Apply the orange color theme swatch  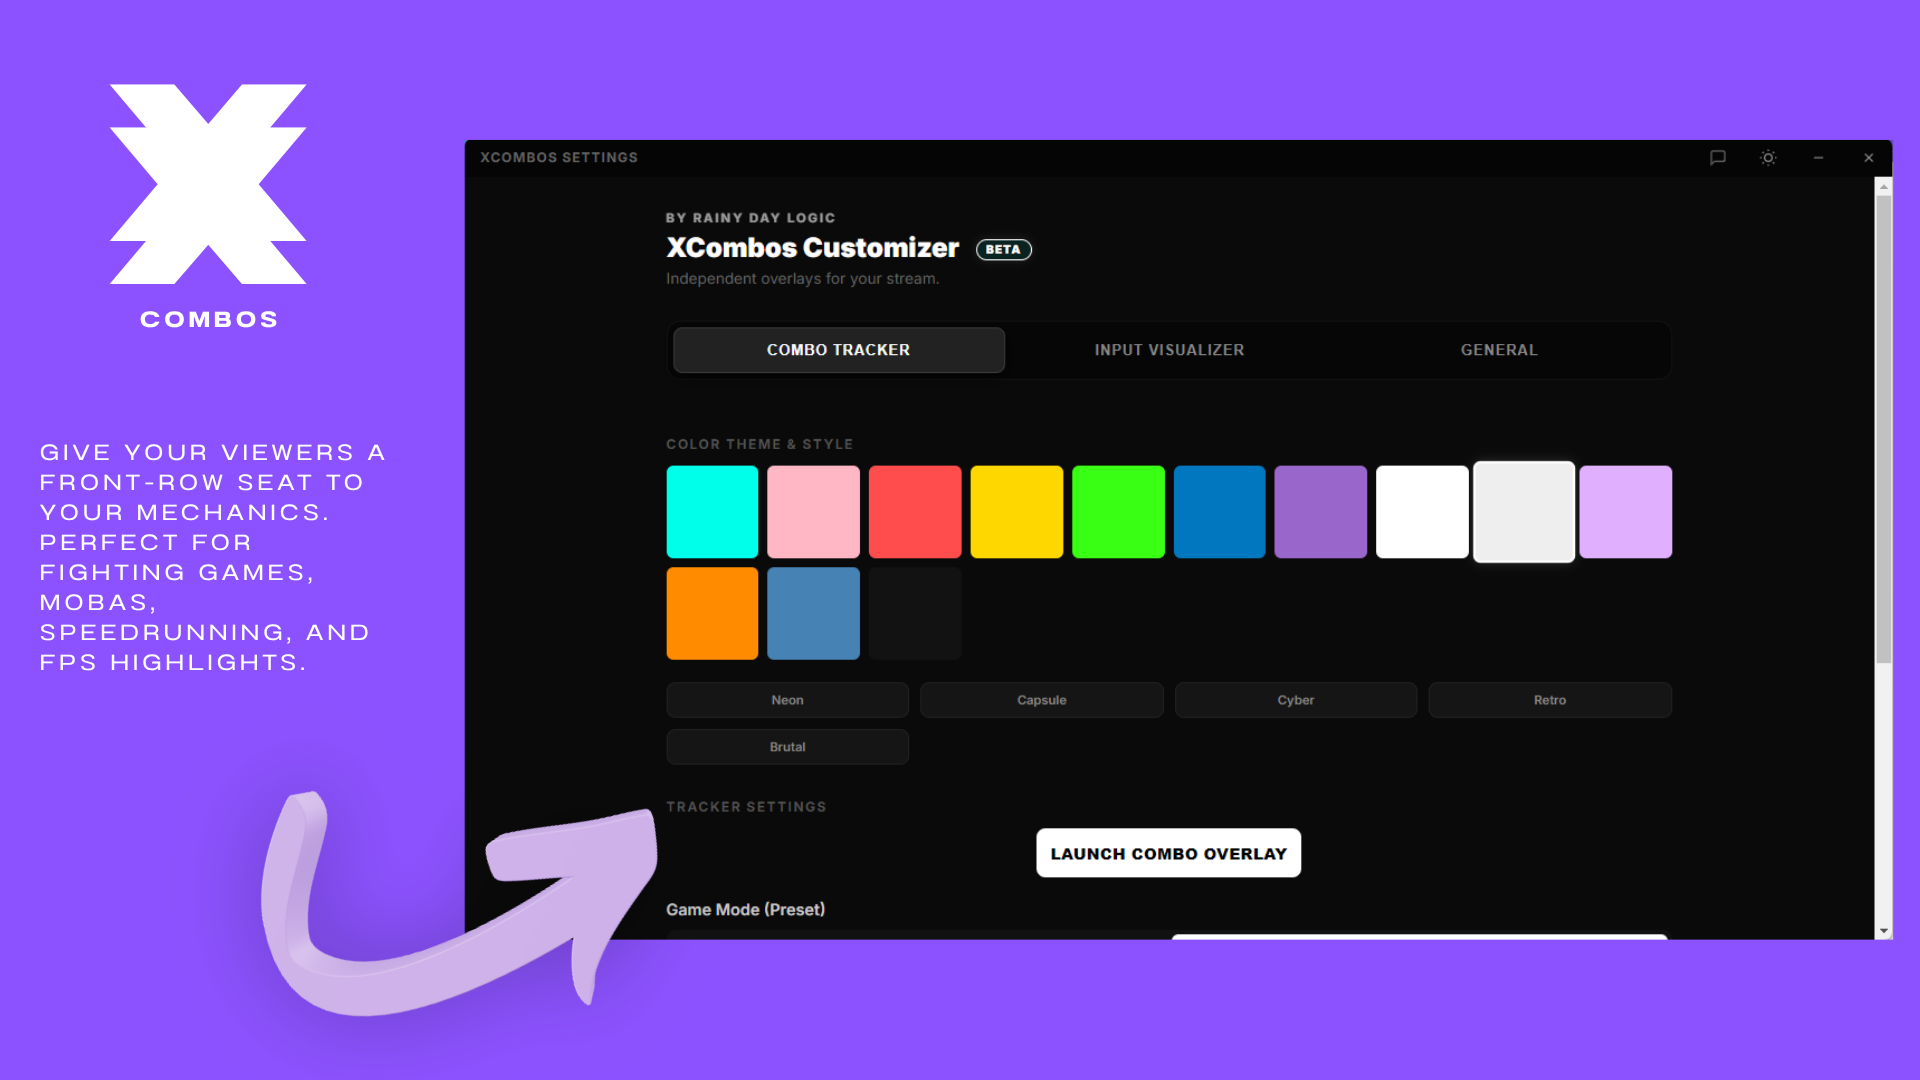click(x=712, y=613)
